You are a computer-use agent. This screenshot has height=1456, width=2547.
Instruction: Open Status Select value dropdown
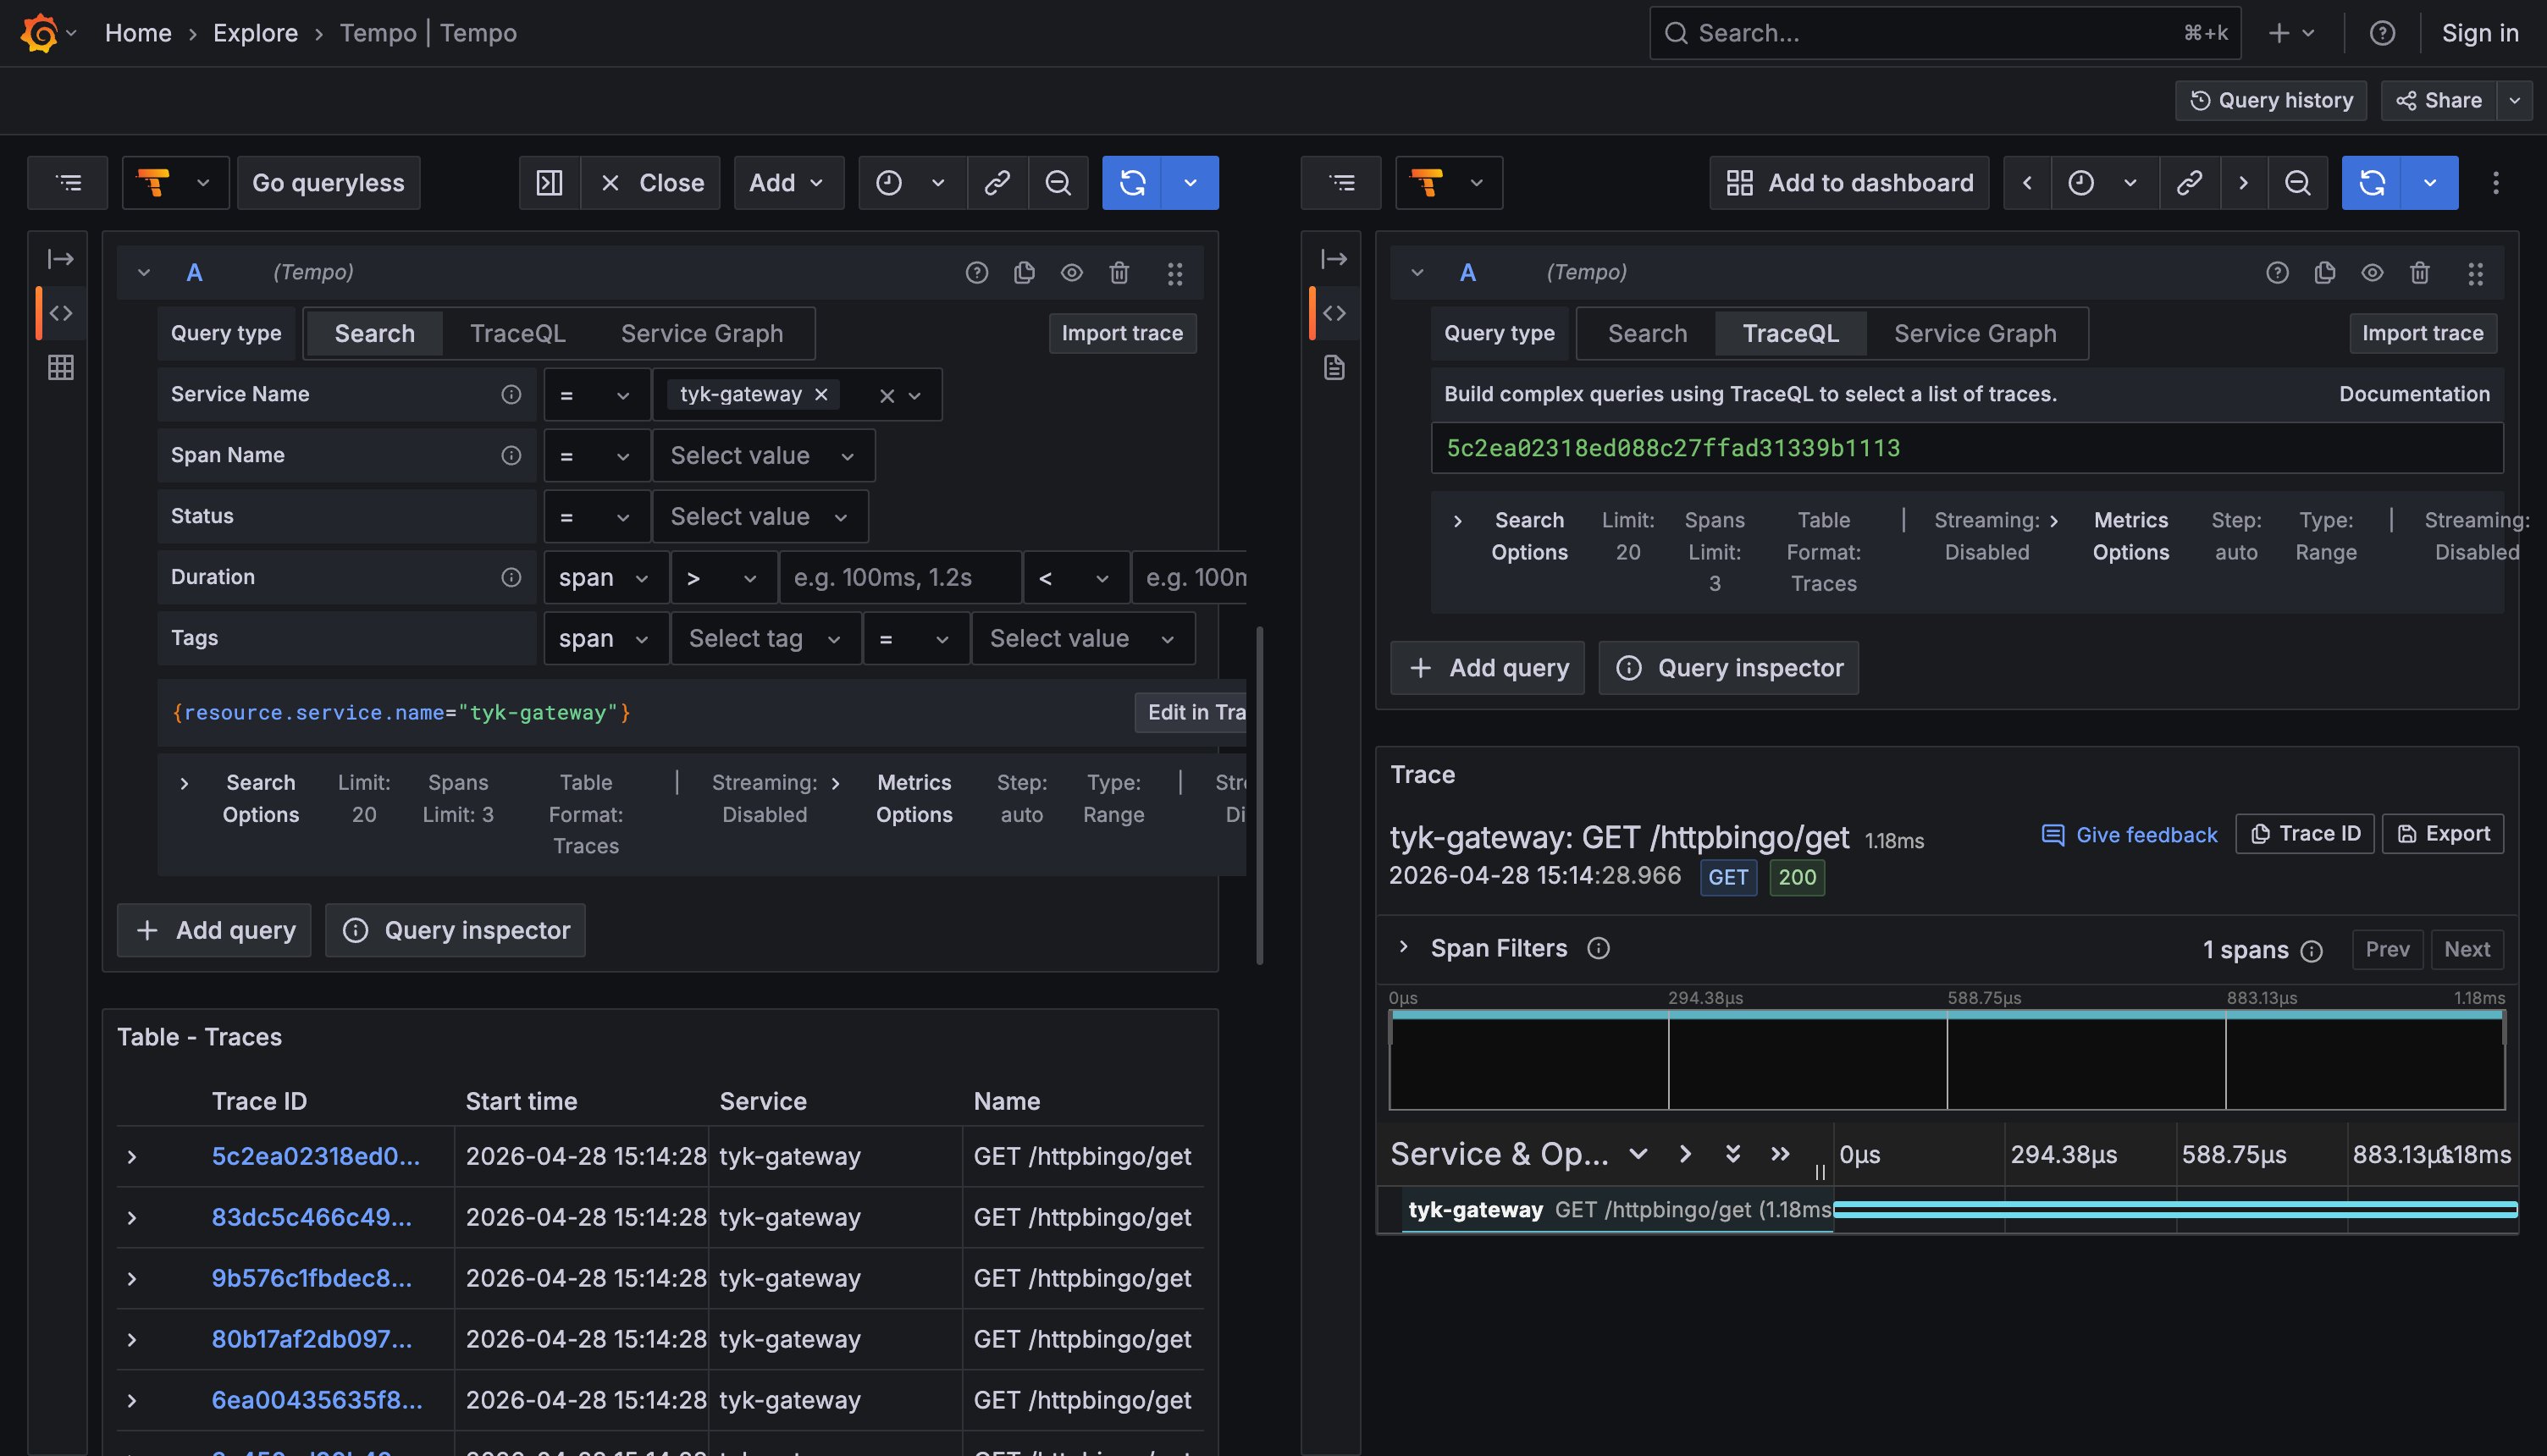coord(760,517)
